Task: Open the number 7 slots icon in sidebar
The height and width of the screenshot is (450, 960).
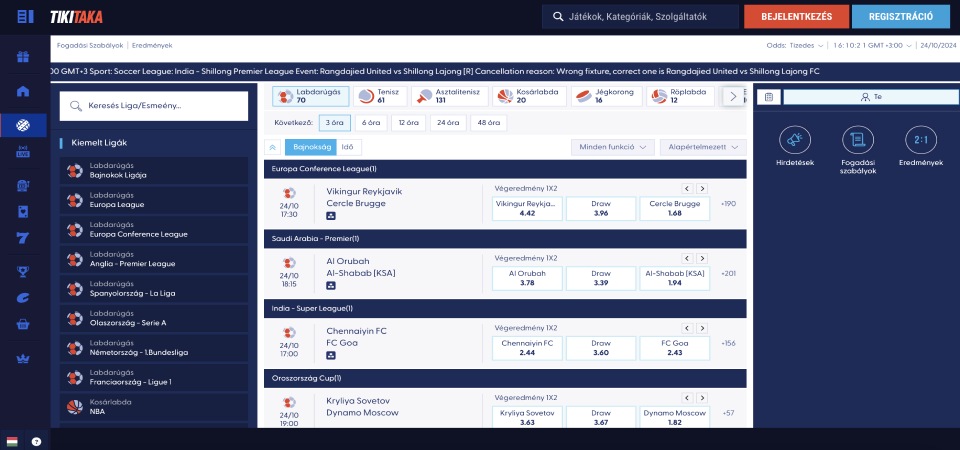Action: 23,238
